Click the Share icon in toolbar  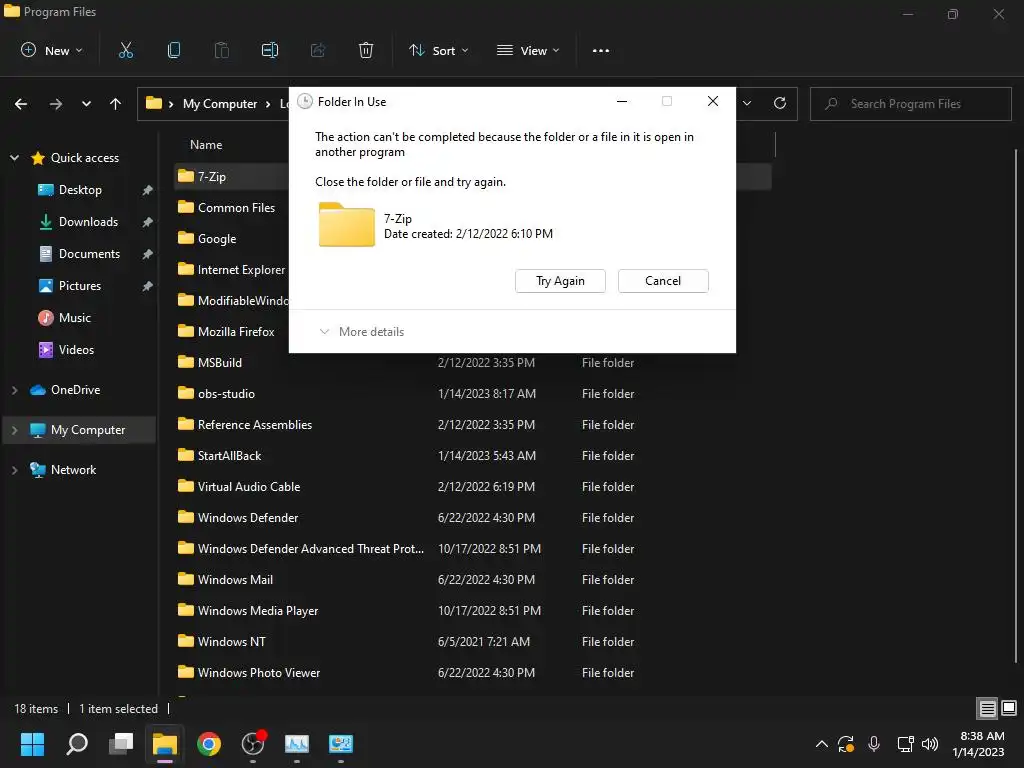318,50
